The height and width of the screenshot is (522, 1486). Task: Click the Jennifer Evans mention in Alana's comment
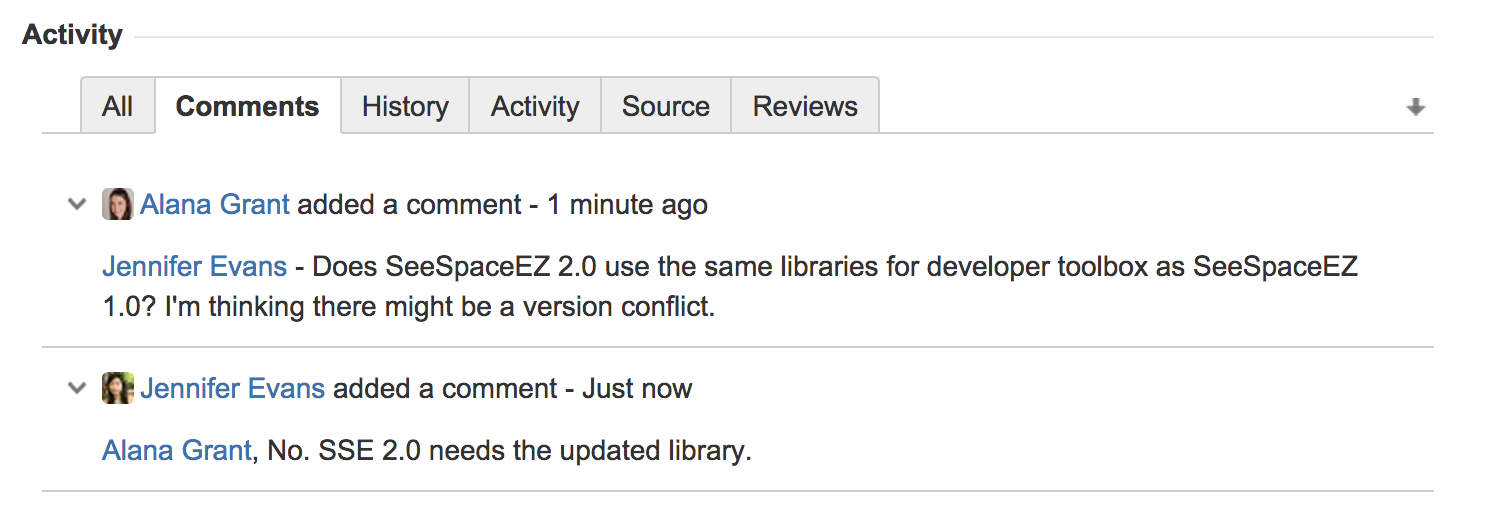tap(194, 267)
